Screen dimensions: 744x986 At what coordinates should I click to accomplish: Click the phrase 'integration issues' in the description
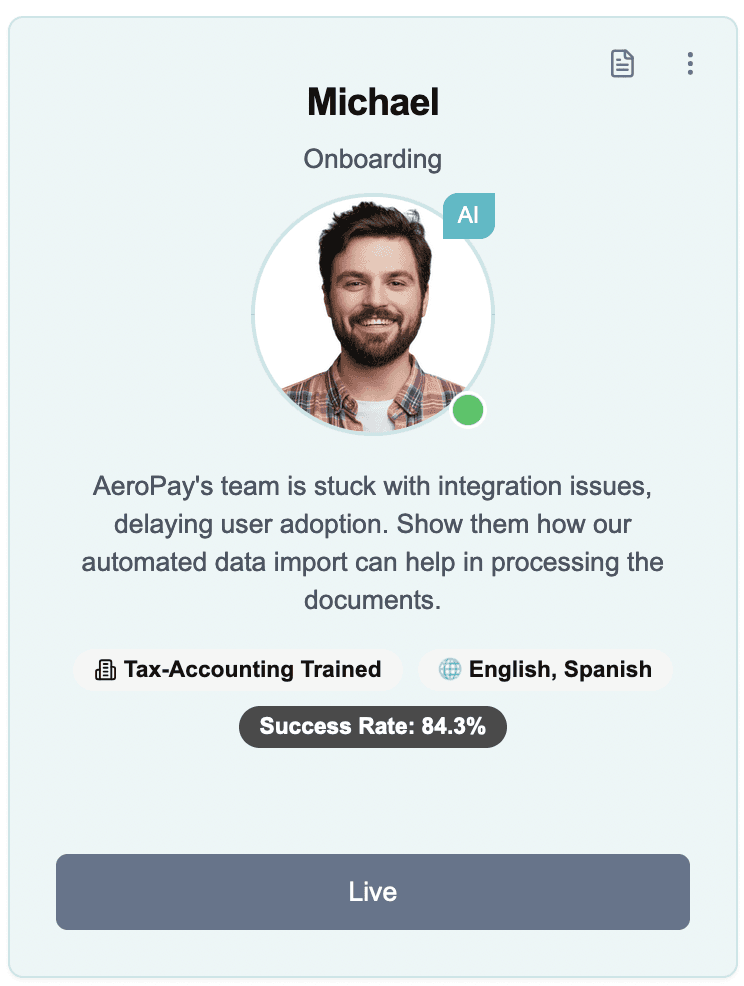[545, 487]
